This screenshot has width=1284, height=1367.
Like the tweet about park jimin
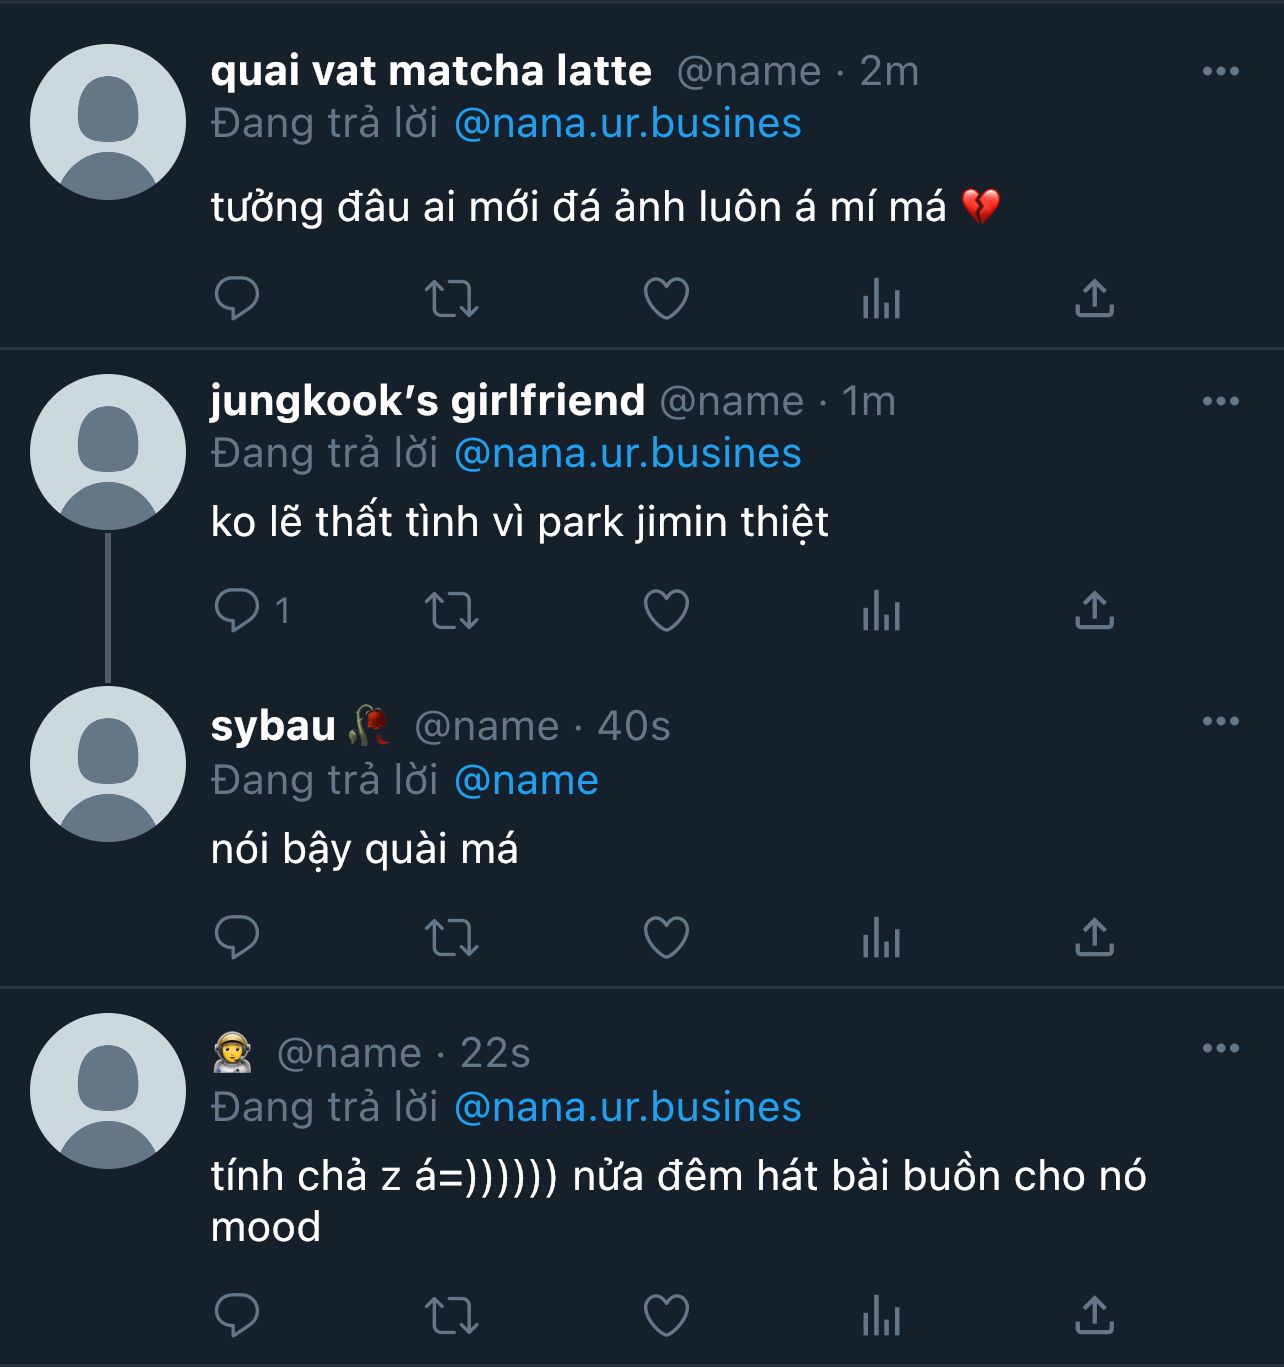pos(666,610)
